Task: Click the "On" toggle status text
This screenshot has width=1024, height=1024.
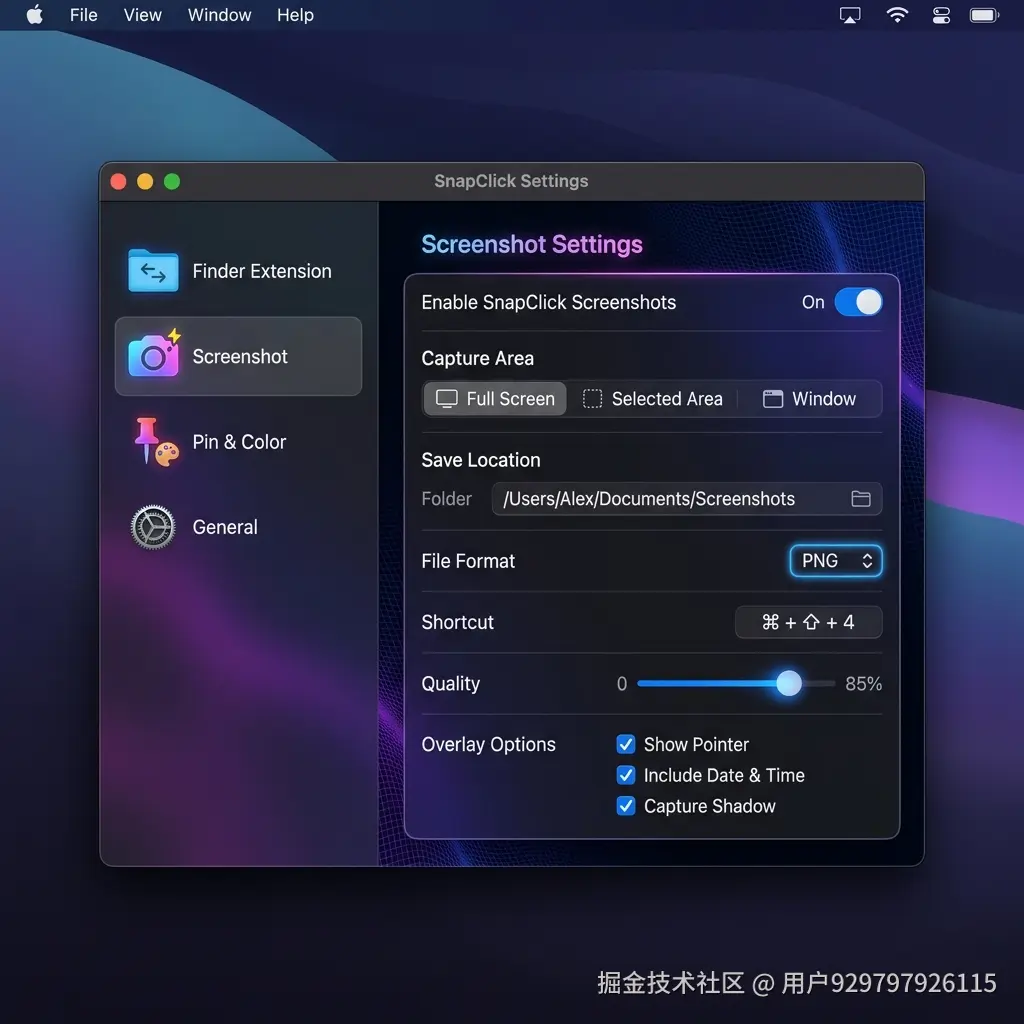Action: [813, 302]
